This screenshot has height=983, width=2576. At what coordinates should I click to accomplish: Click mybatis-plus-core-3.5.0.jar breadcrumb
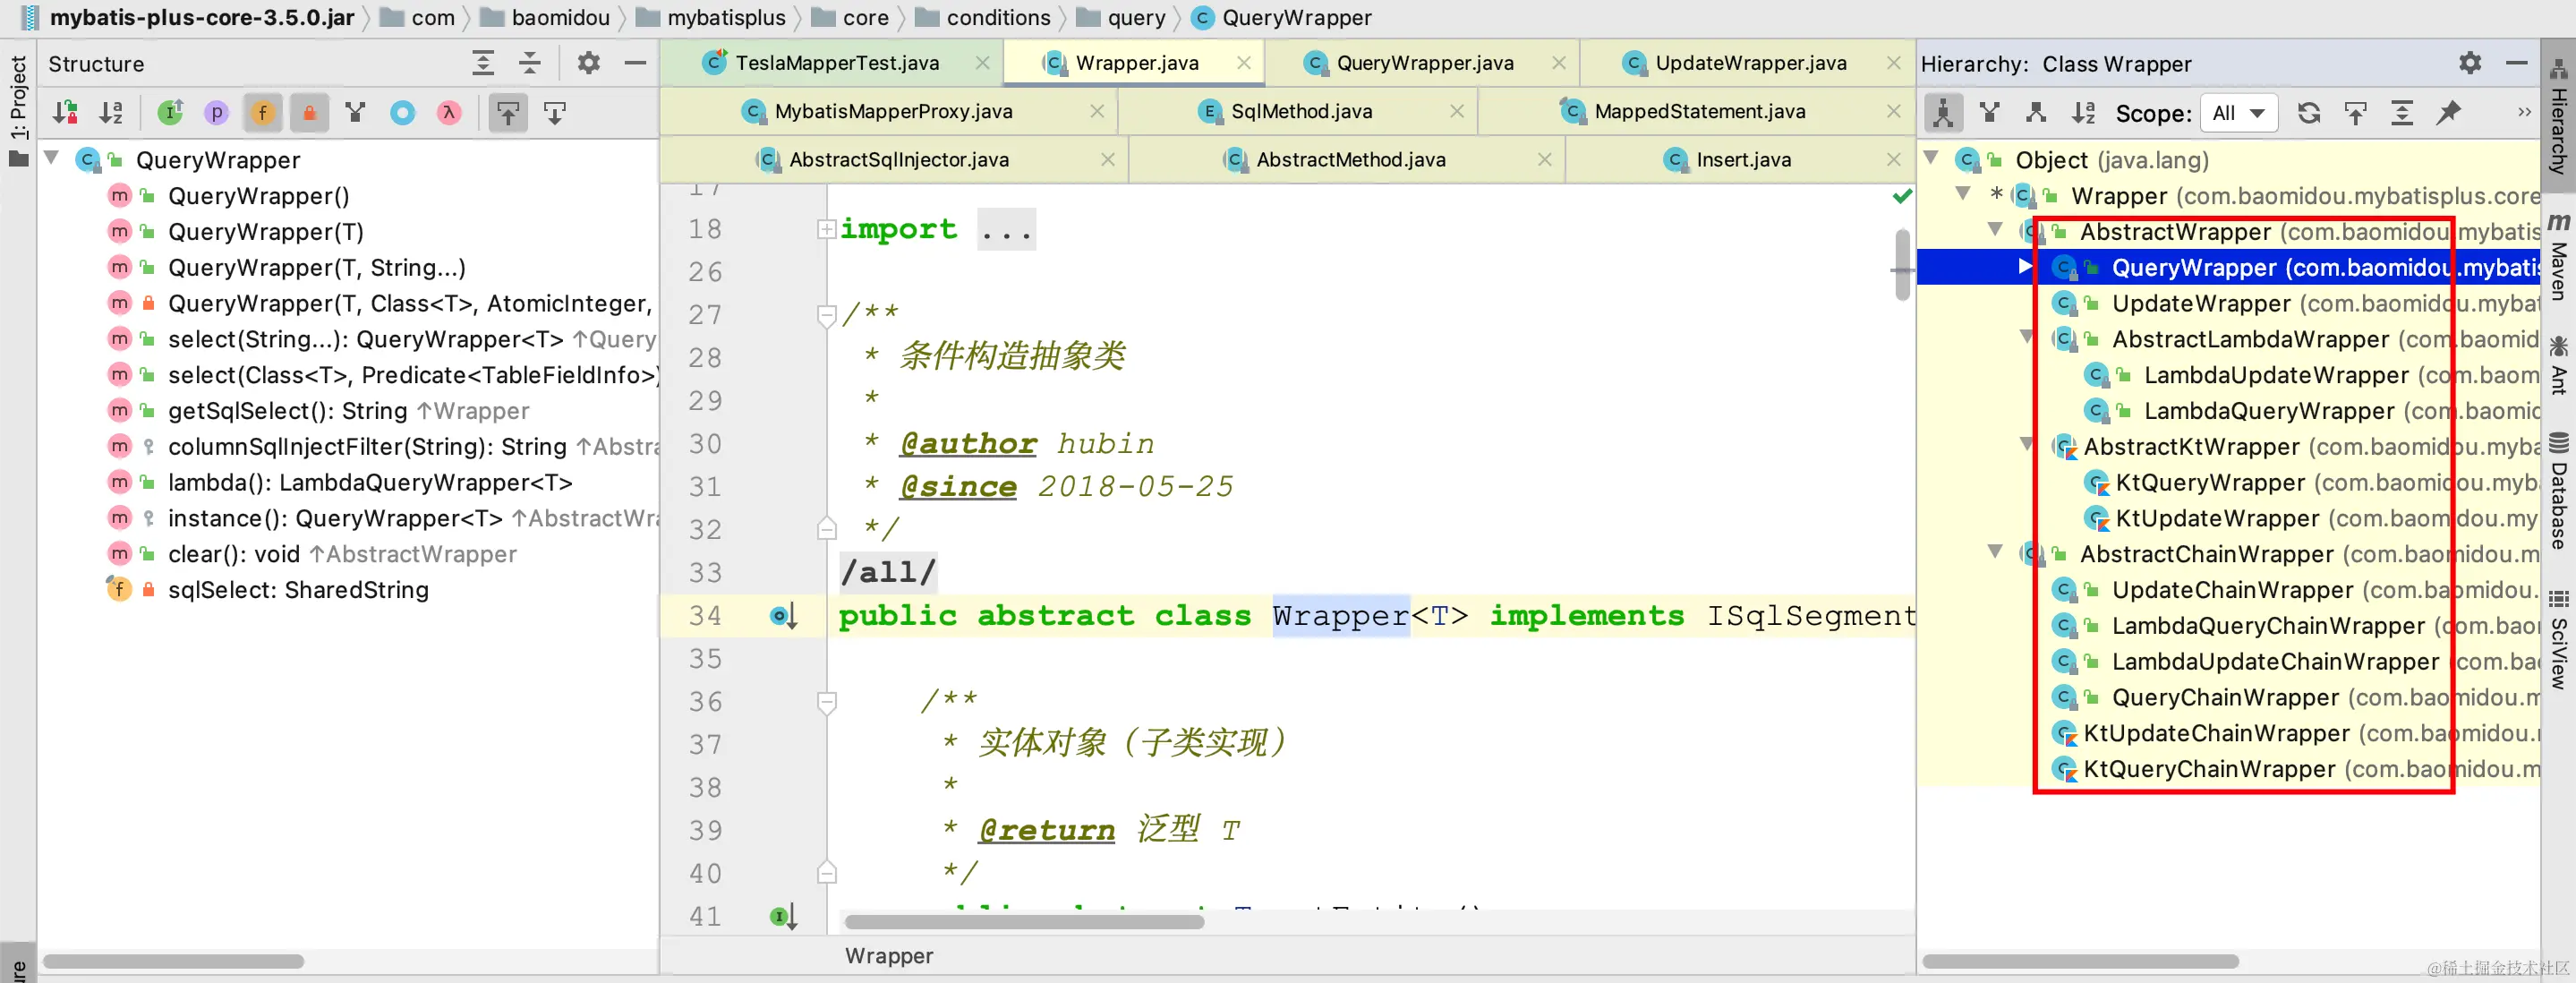(x=187, y=17)
